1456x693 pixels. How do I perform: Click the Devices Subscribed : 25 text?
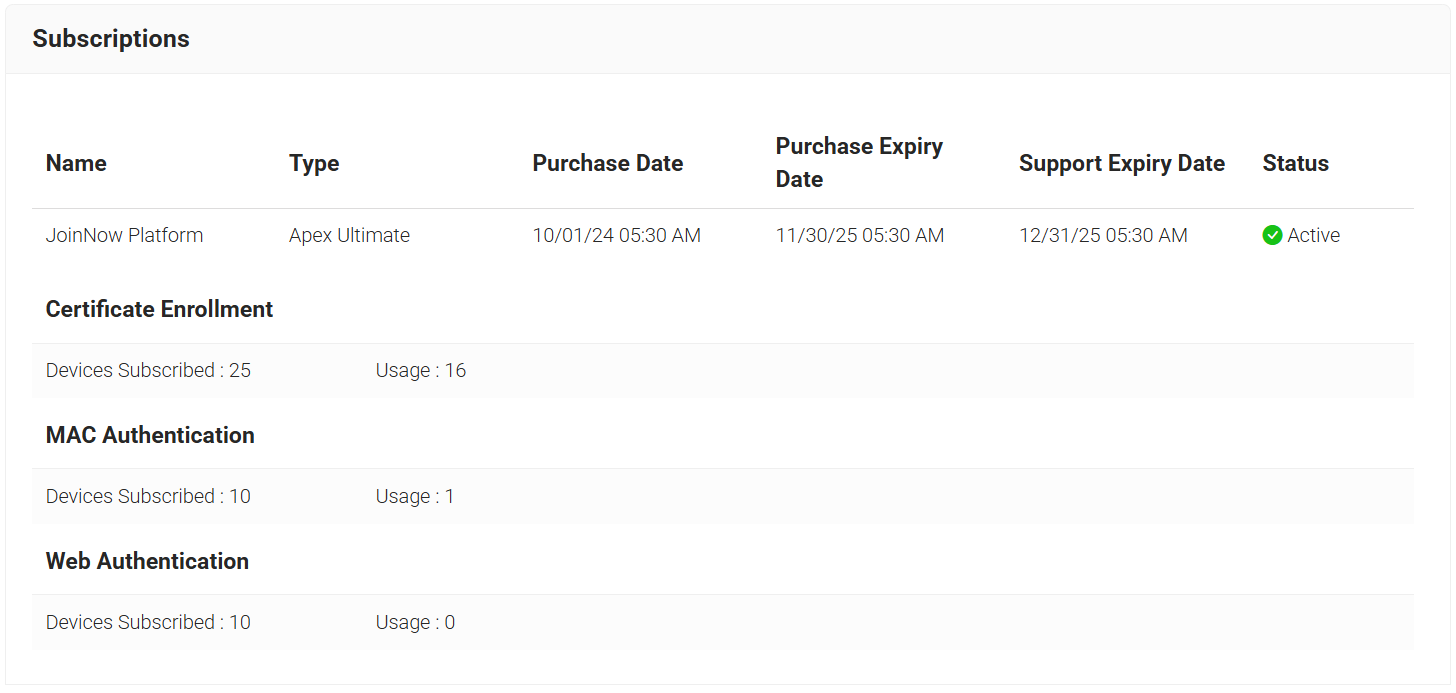pyautogui.click(x=148, y=371)
